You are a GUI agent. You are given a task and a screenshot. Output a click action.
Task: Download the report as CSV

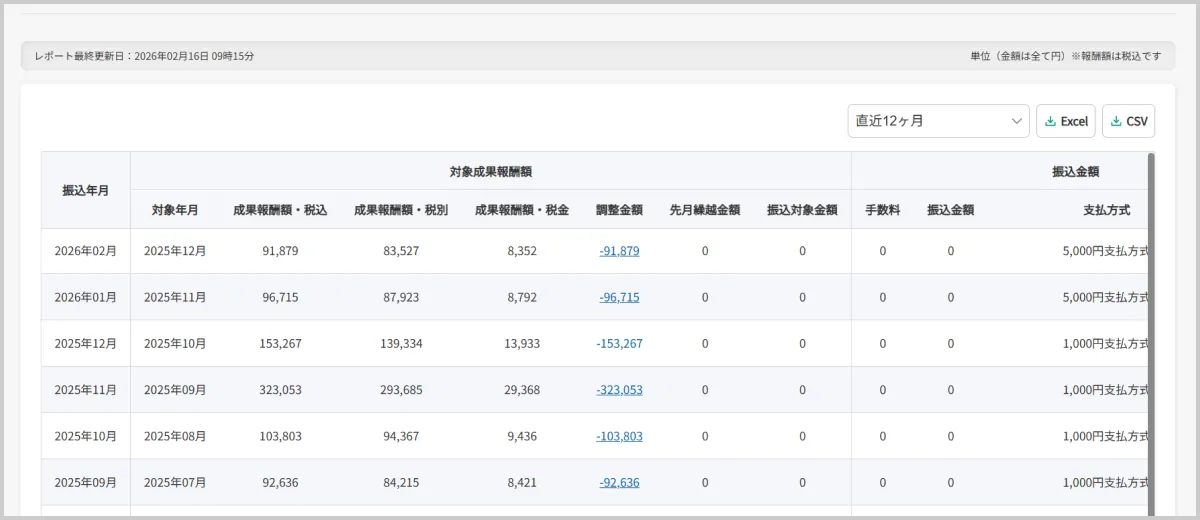pyautogui.click(x=1129, y=121)
